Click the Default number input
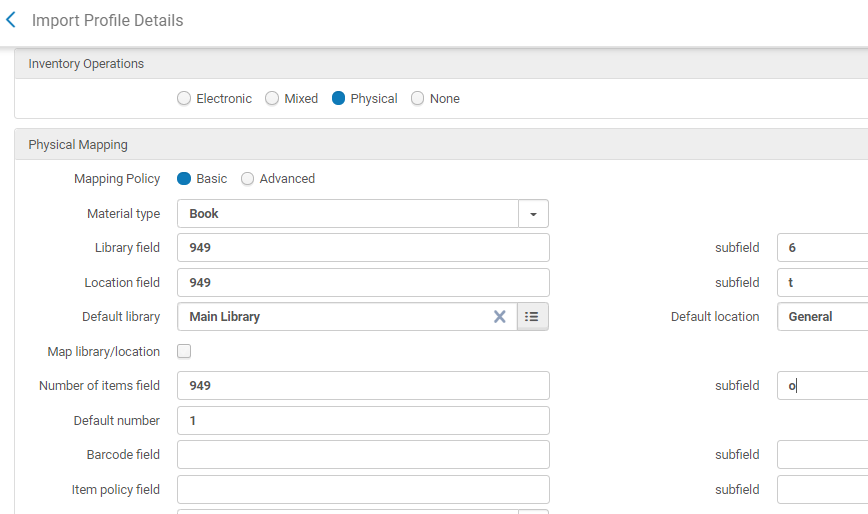 coord(363,421)
